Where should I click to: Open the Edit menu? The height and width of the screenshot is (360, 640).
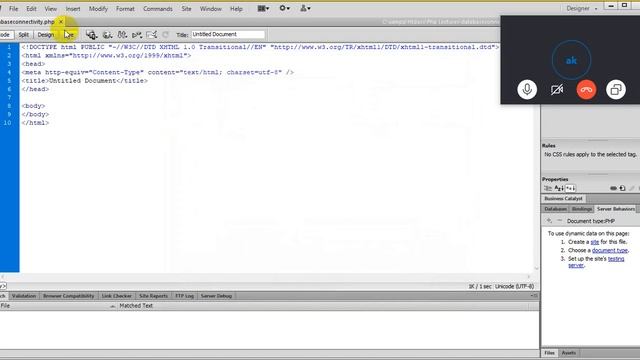pos(31,9)
